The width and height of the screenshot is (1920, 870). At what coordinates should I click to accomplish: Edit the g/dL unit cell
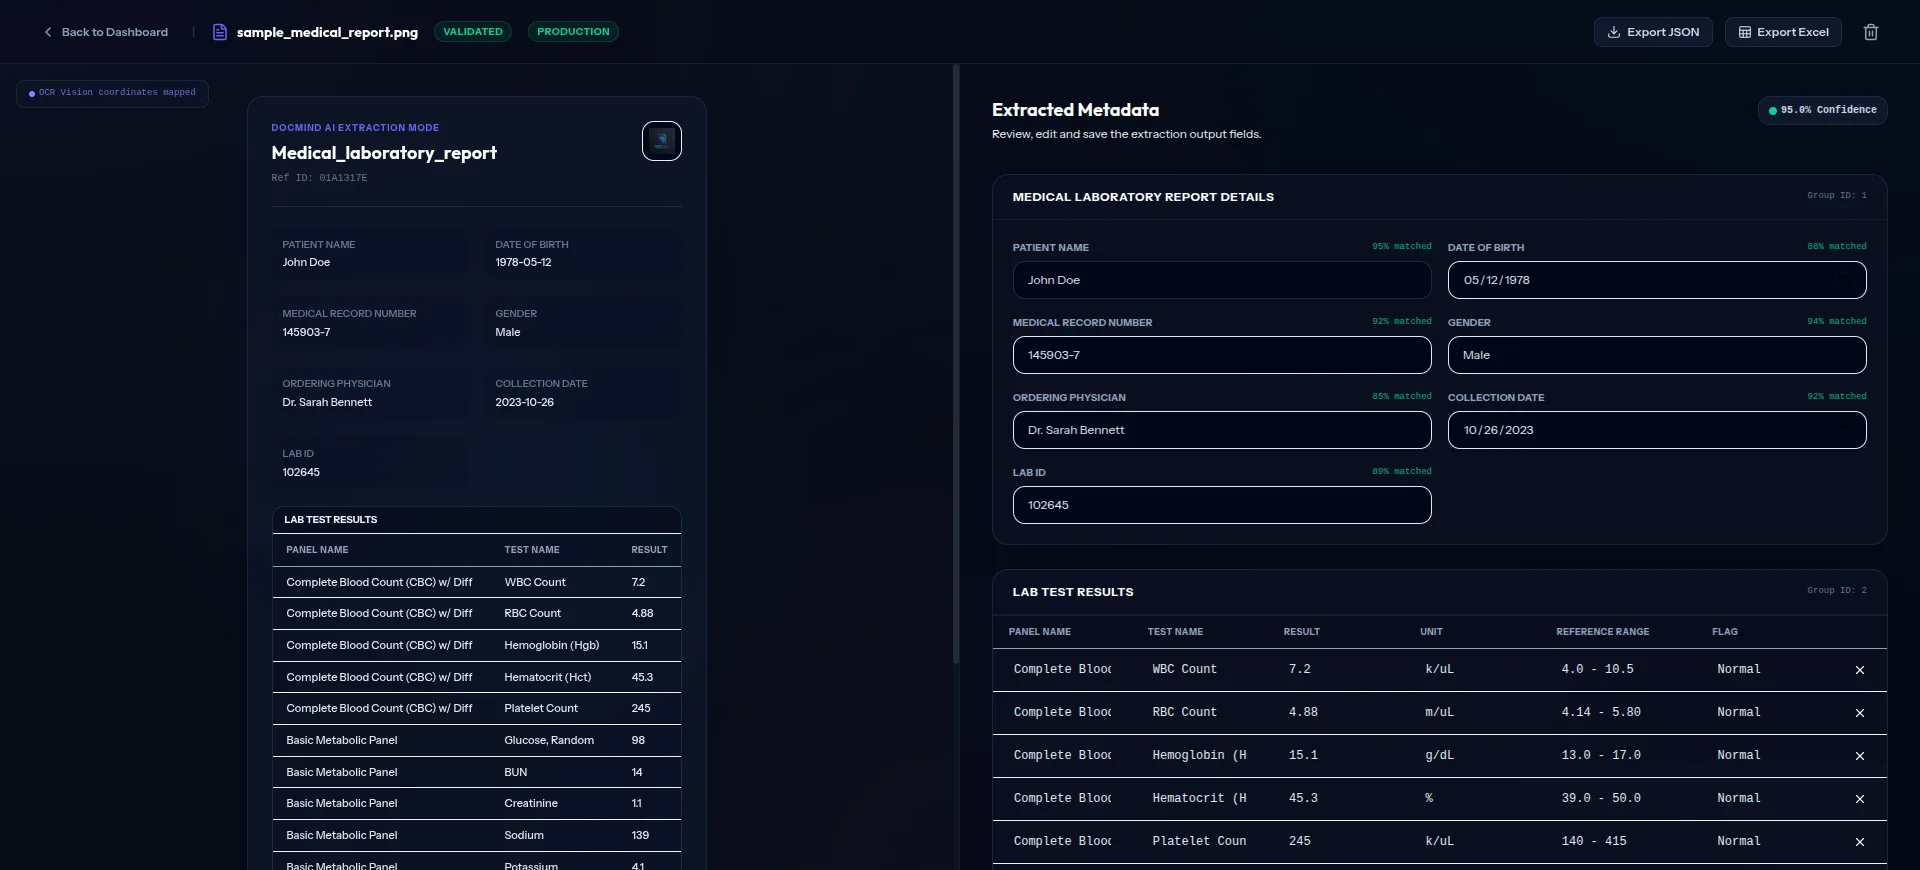1470,755
